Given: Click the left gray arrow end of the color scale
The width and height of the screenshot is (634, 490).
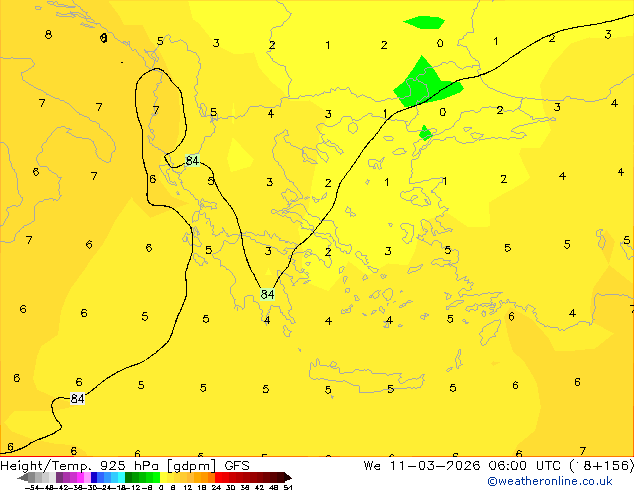Looking at the screenshot, I should (23, 477).
